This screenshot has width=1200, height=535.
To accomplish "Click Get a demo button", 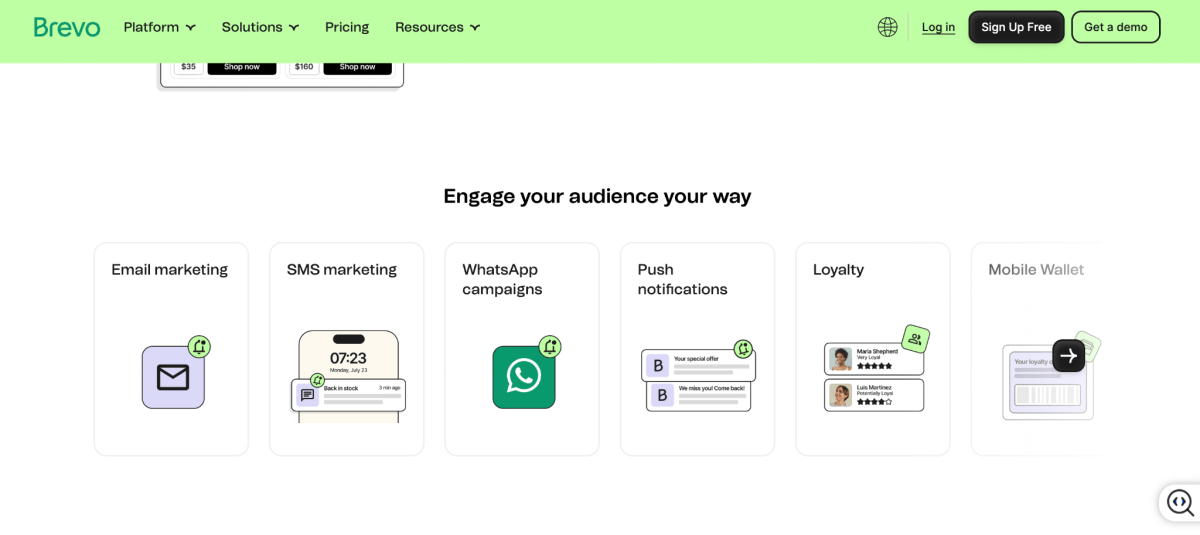I will click(1116, 27).
